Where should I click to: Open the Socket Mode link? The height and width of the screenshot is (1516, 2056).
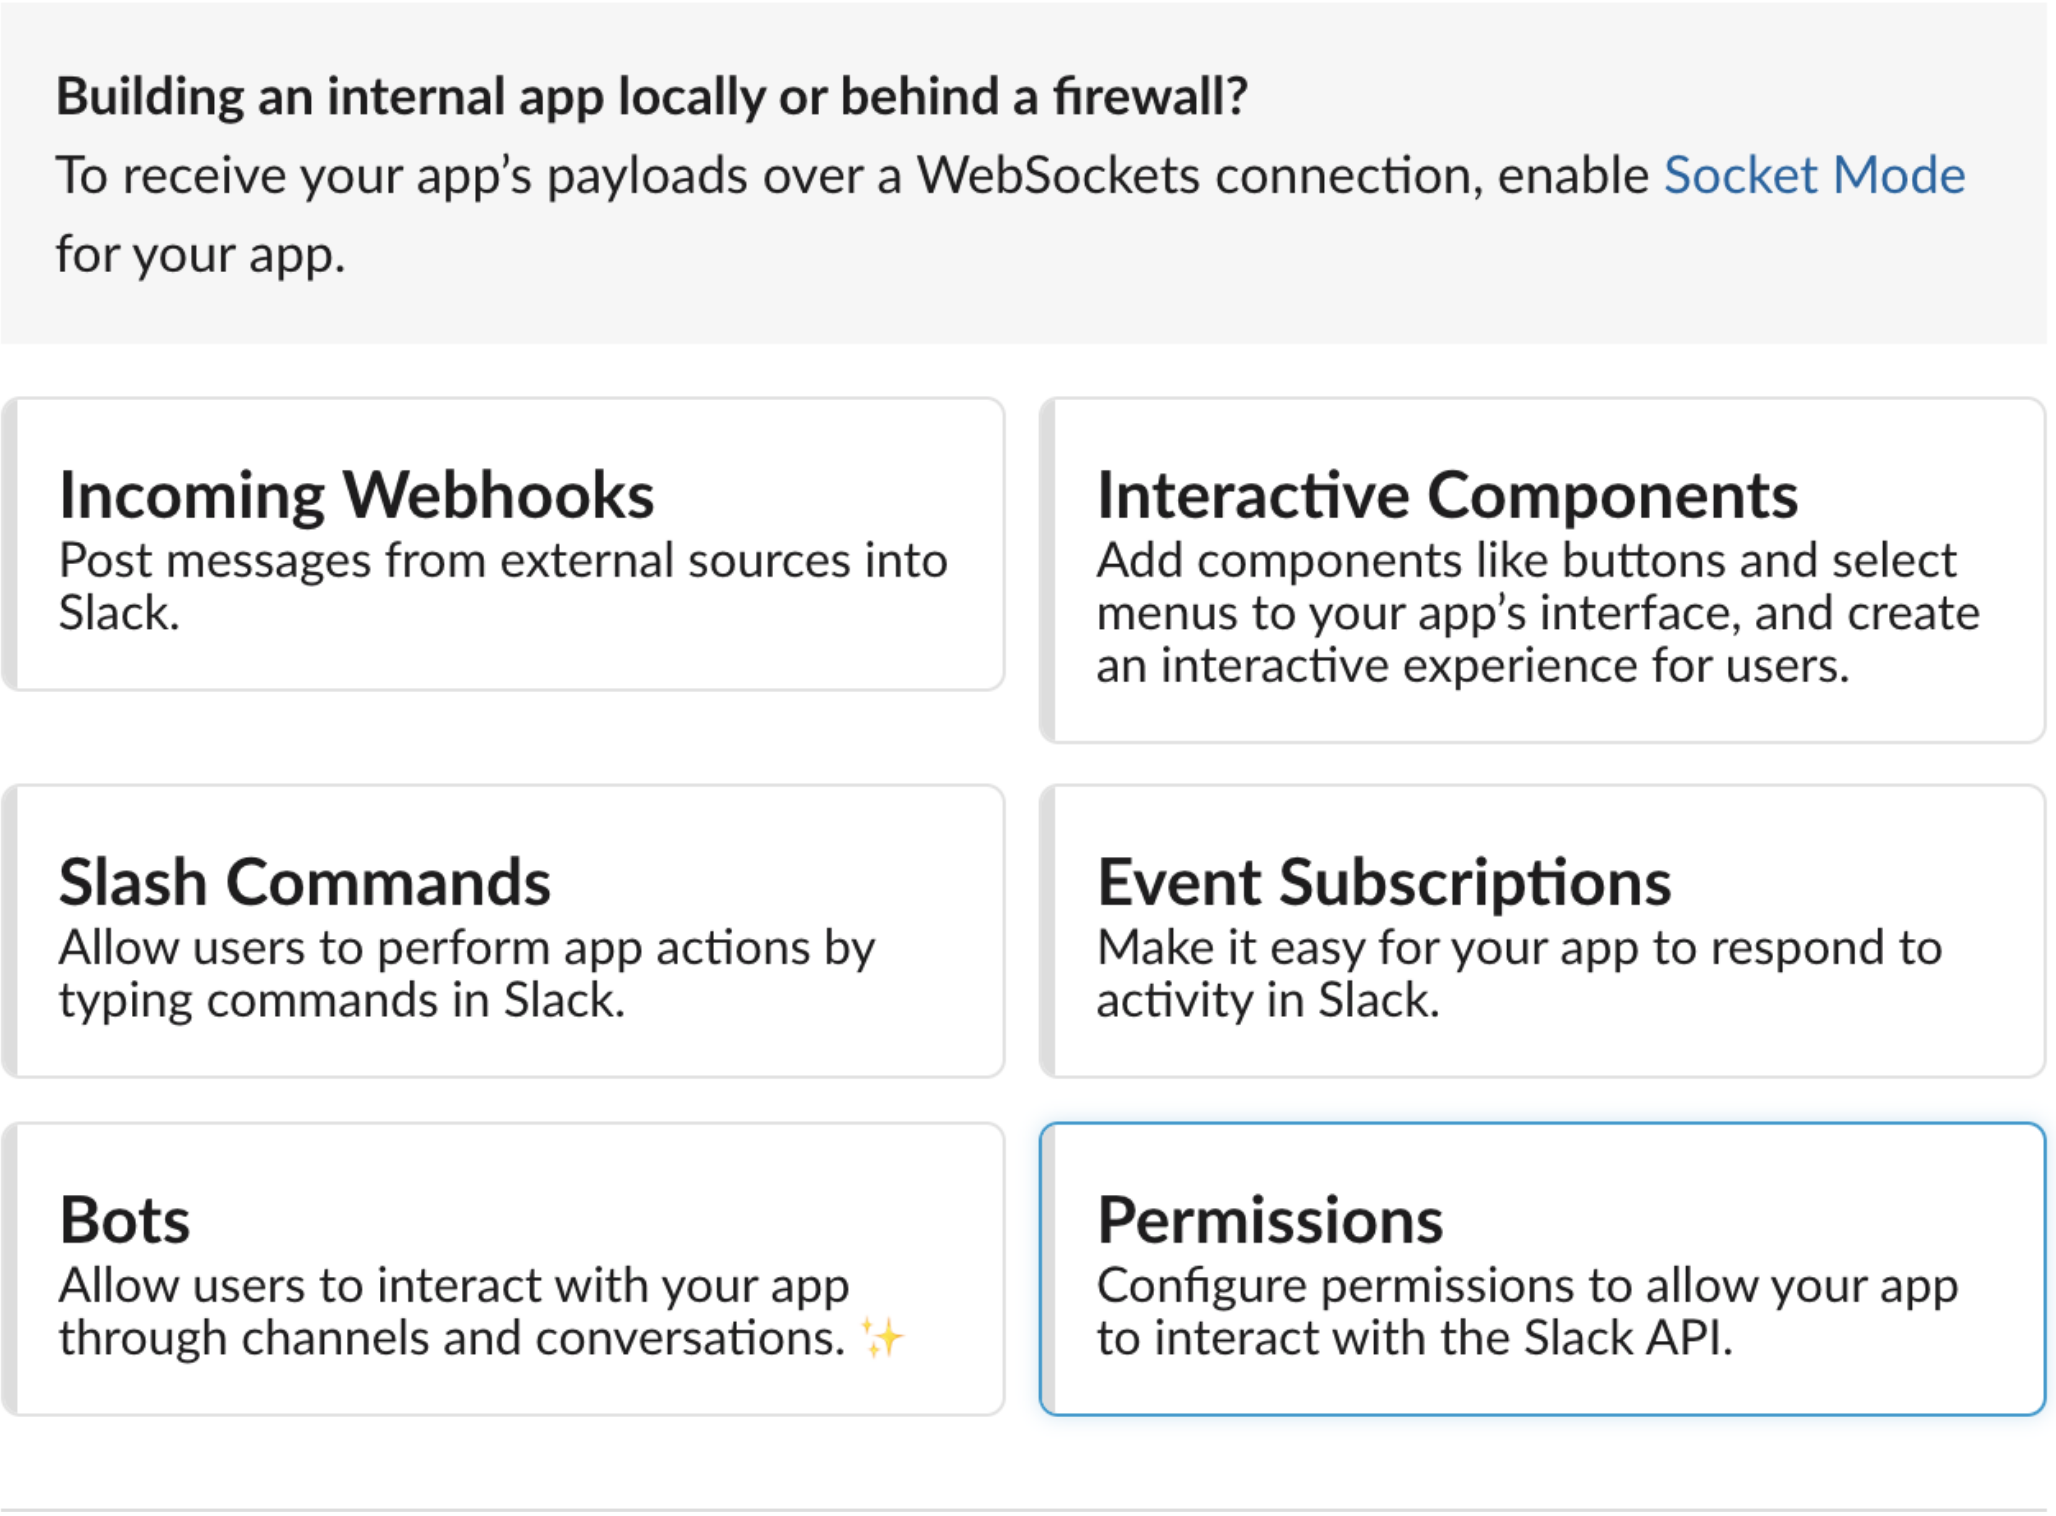(x=1813, y=176)
